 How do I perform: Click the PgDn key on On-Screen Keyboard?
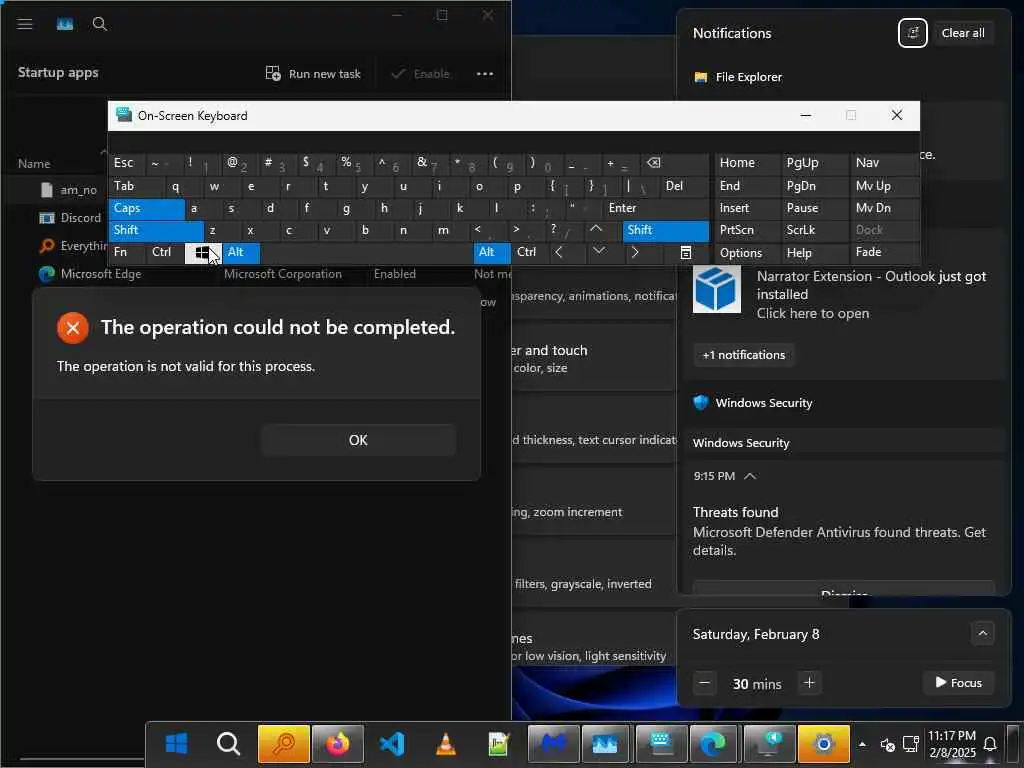coord(814,186)
